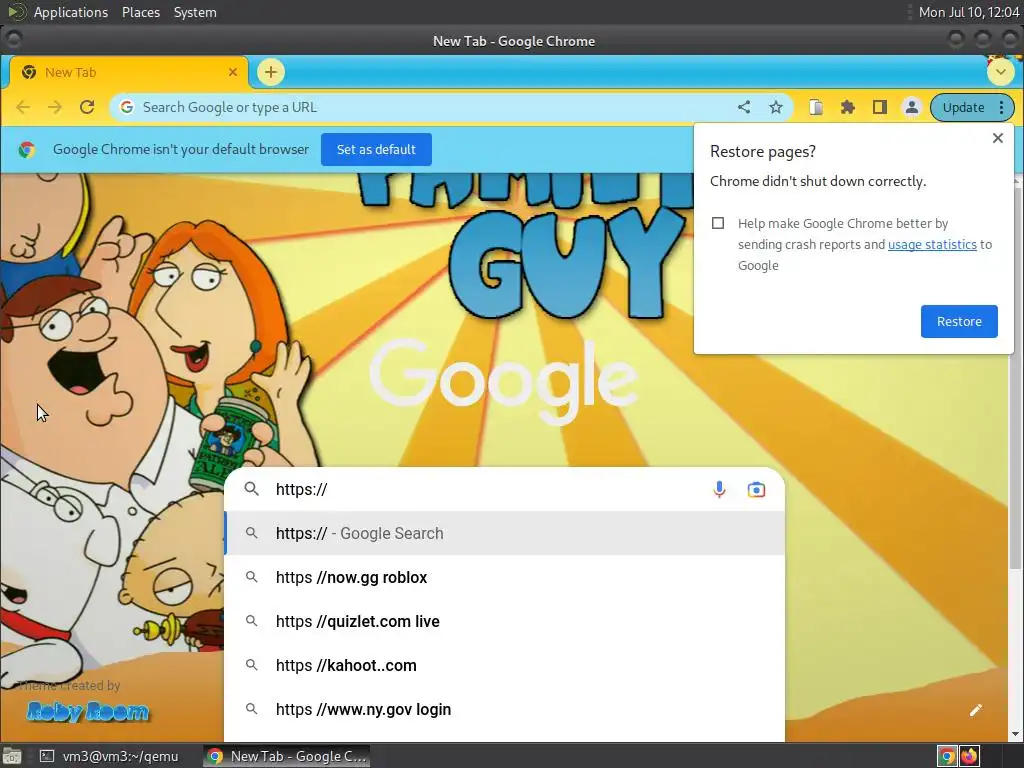Expand the tab search dropdown arrow
This screenshot has width=1024, height=768.
coord(1000,72)
